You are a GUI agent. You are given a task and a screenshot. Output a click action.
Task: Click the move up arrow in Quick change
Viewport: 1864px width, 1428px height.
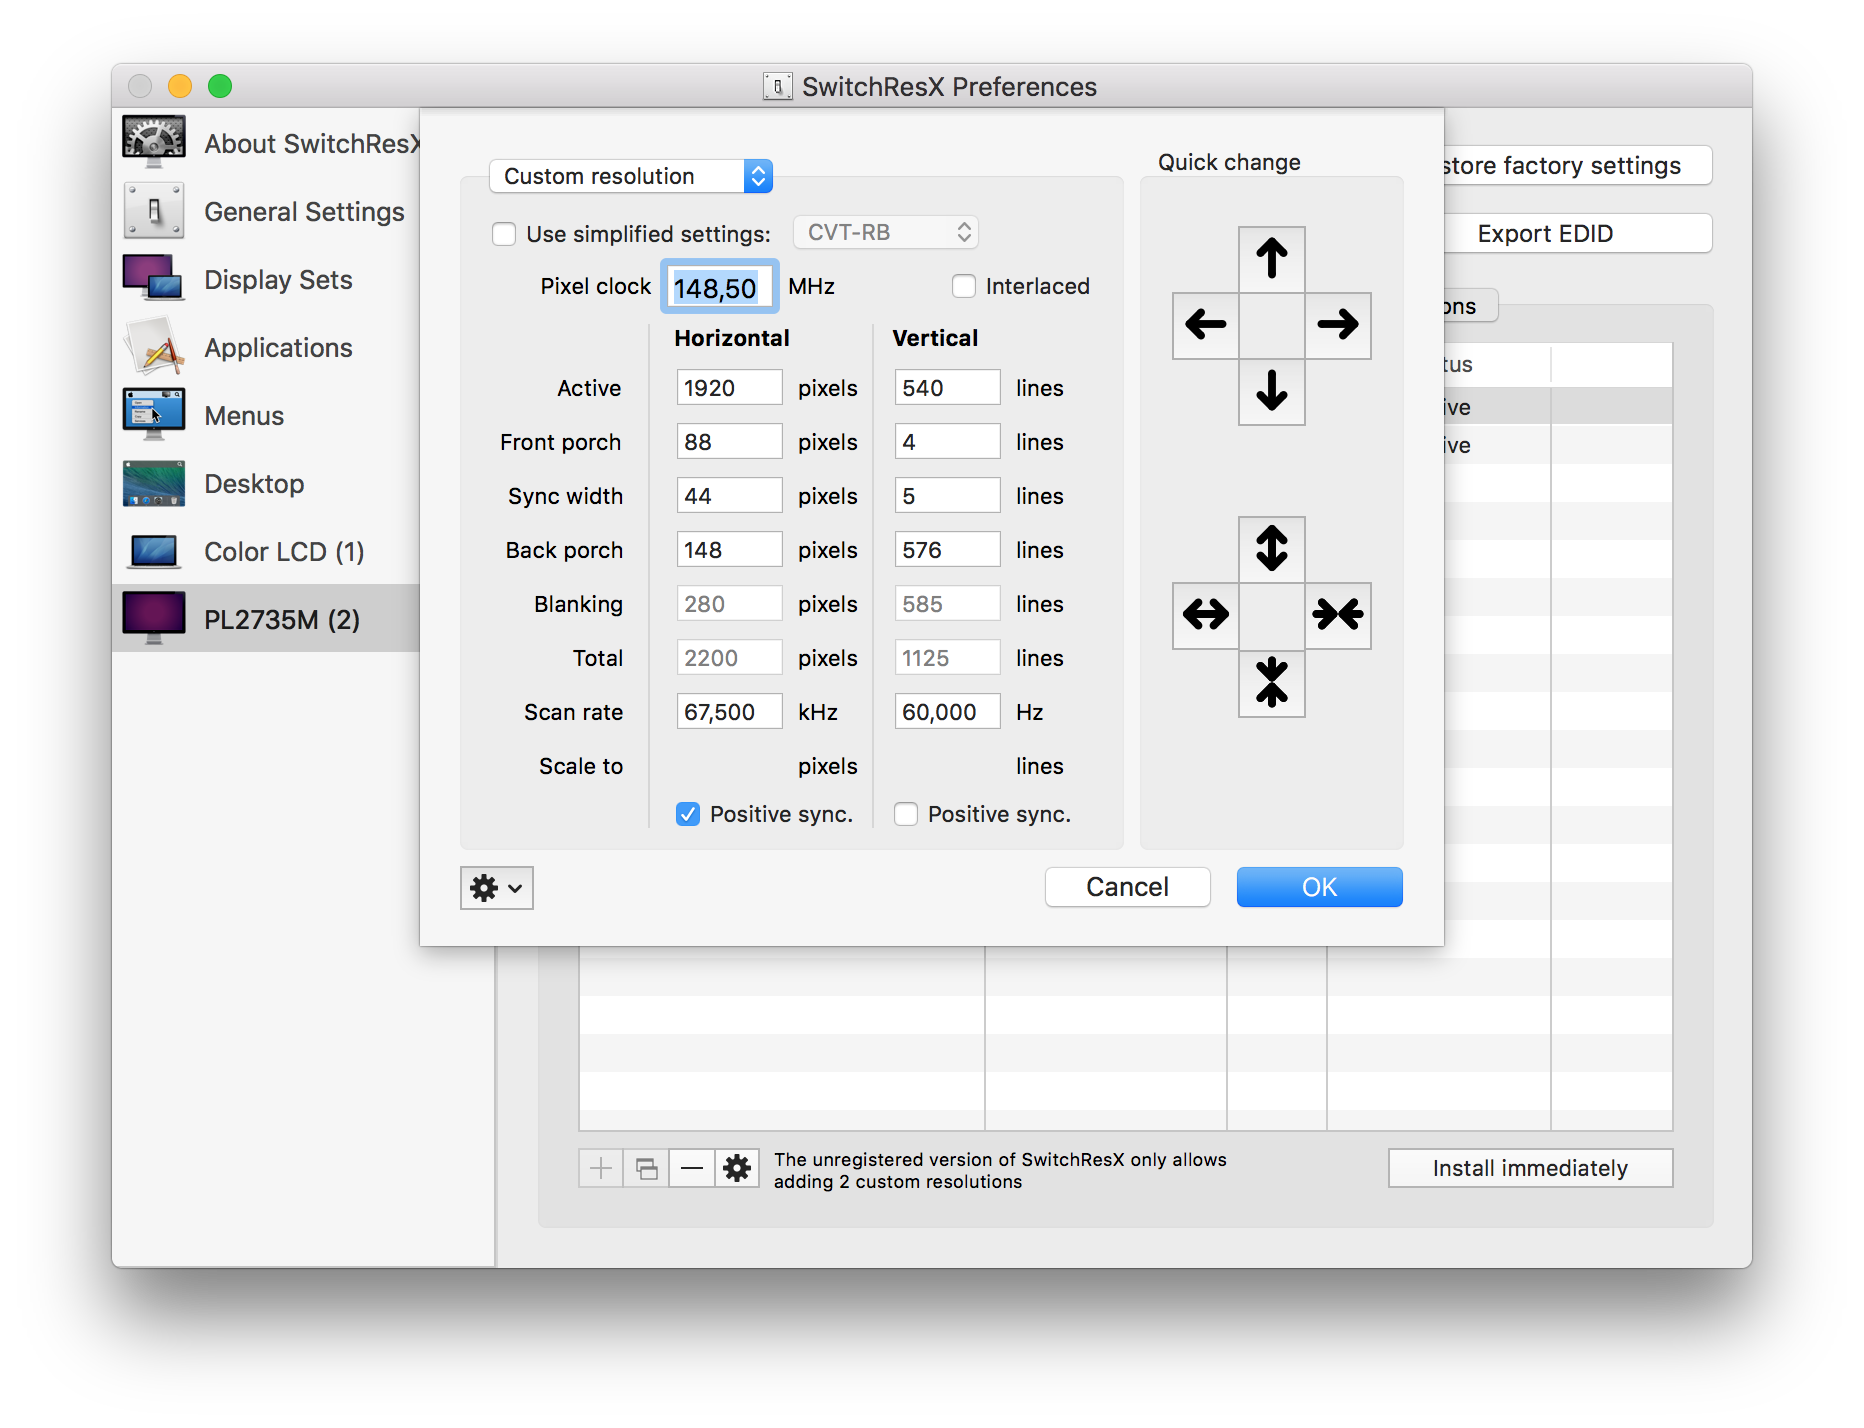(1271, 259)
